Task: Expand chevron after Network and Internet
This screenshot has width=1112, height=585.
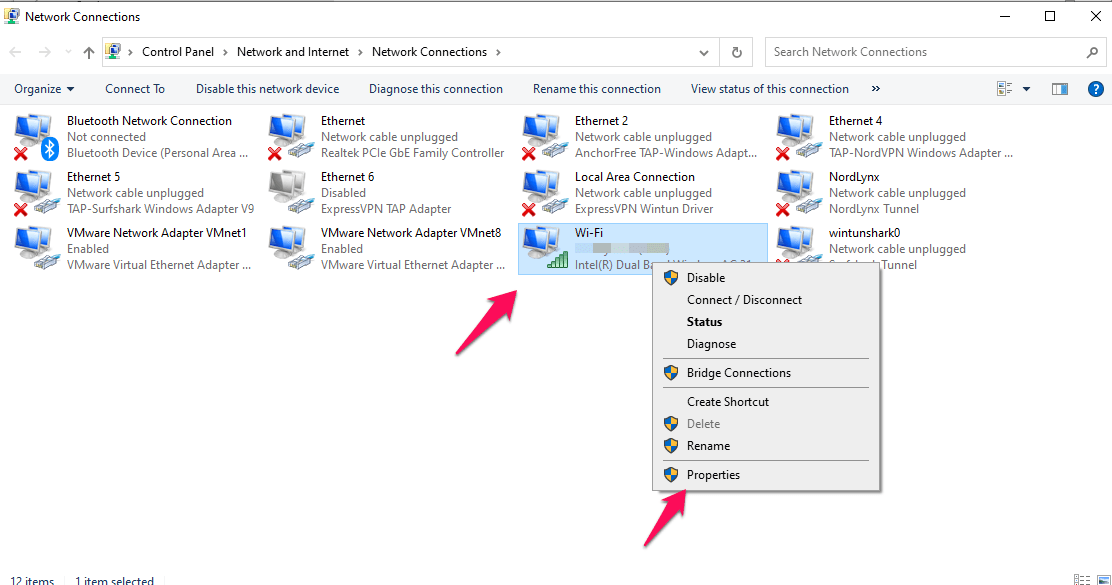Action: tap(360, 52)
